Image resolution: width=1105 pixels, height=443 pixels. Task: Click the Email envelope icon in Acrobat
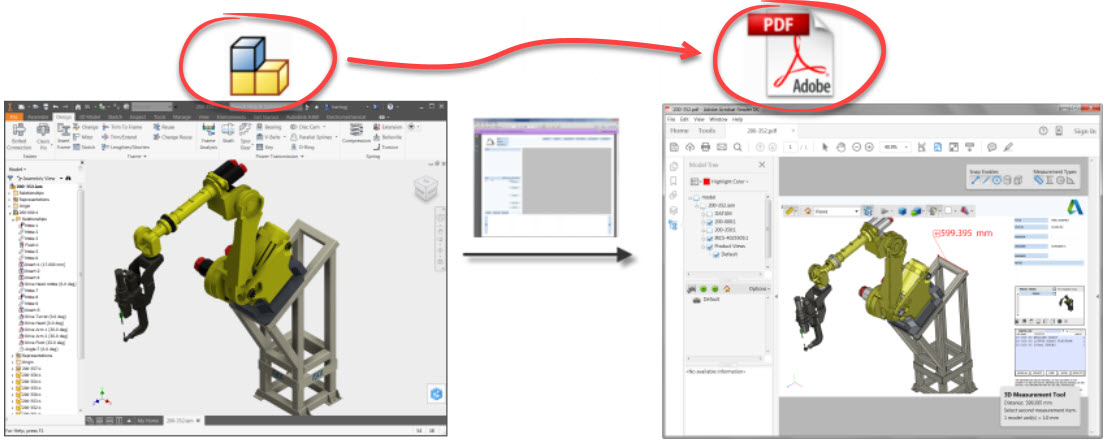pos(721,147)
